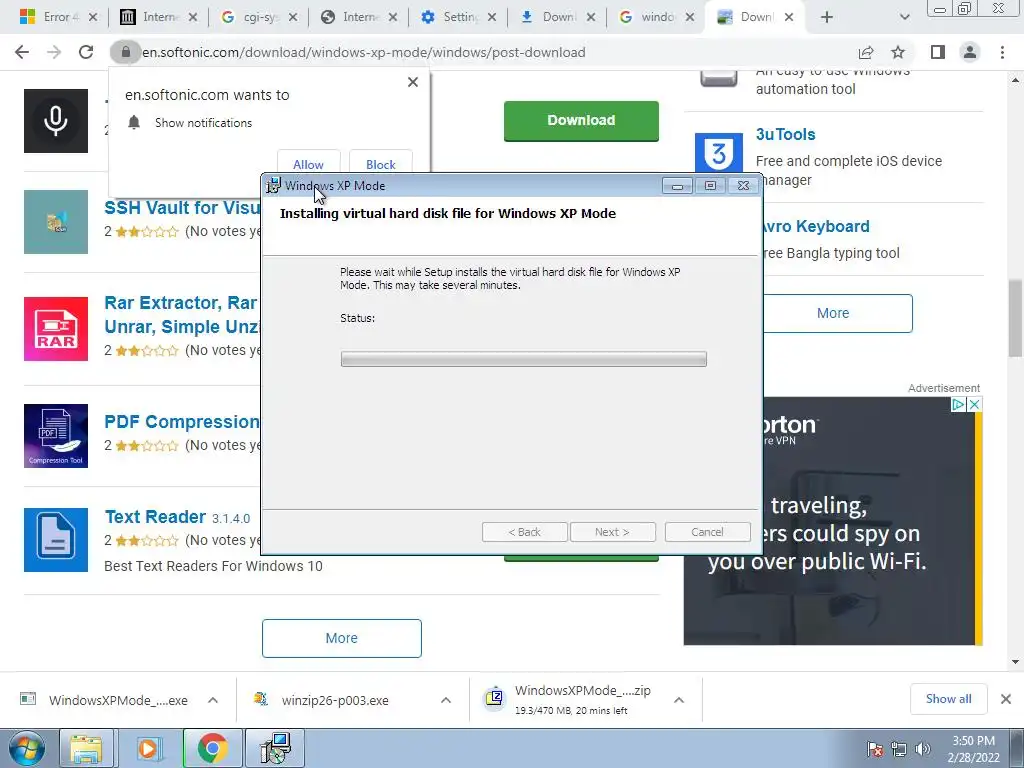This screenshot has height=768, width=1024.
Task: Close the Norton advertisement
Action: [x=974, y=404]
